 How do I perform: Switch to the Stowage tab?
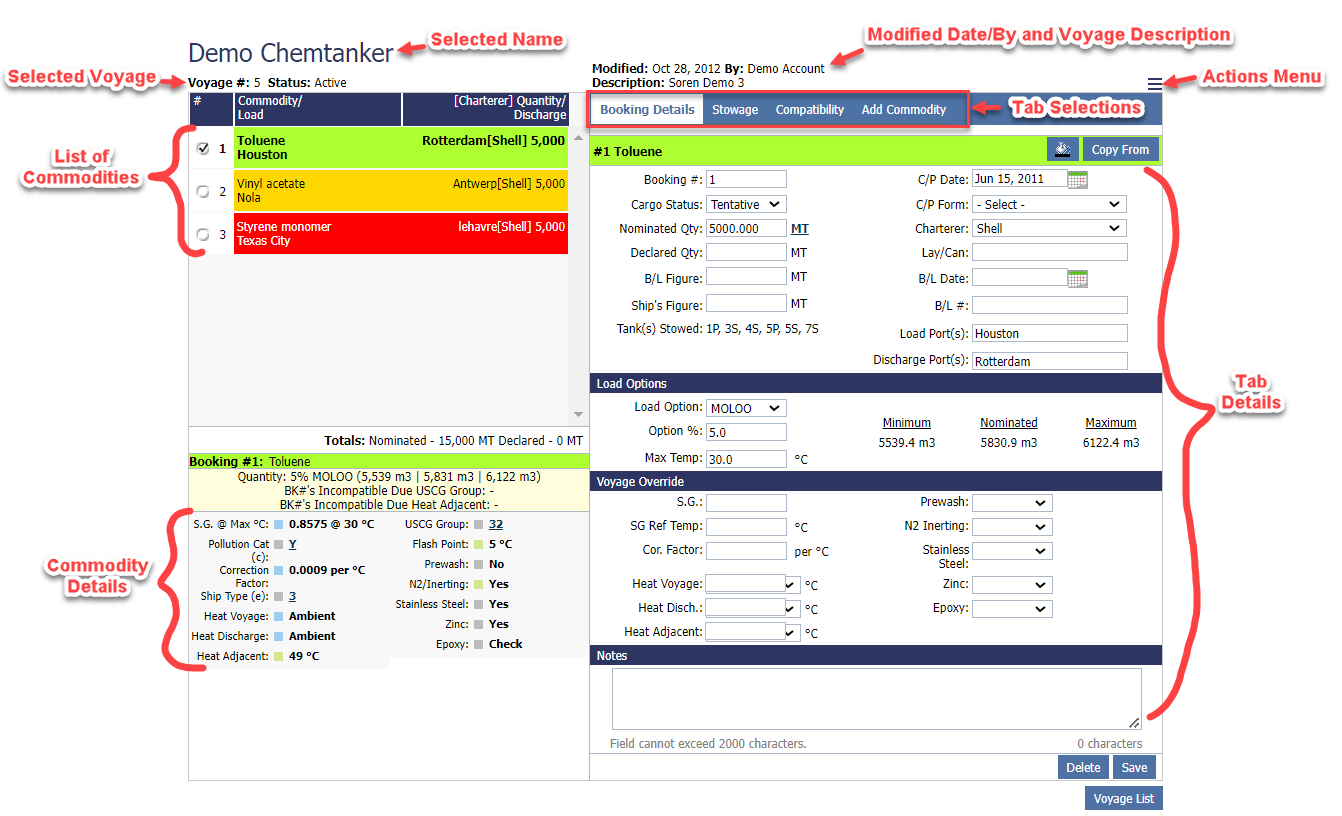point(735,110)
